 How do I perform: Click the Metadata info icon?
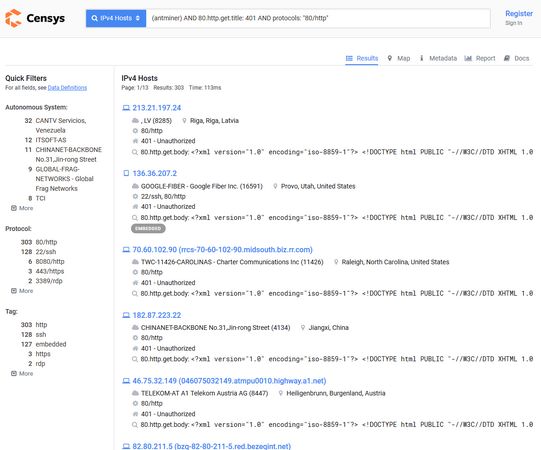tap(421, 58)
